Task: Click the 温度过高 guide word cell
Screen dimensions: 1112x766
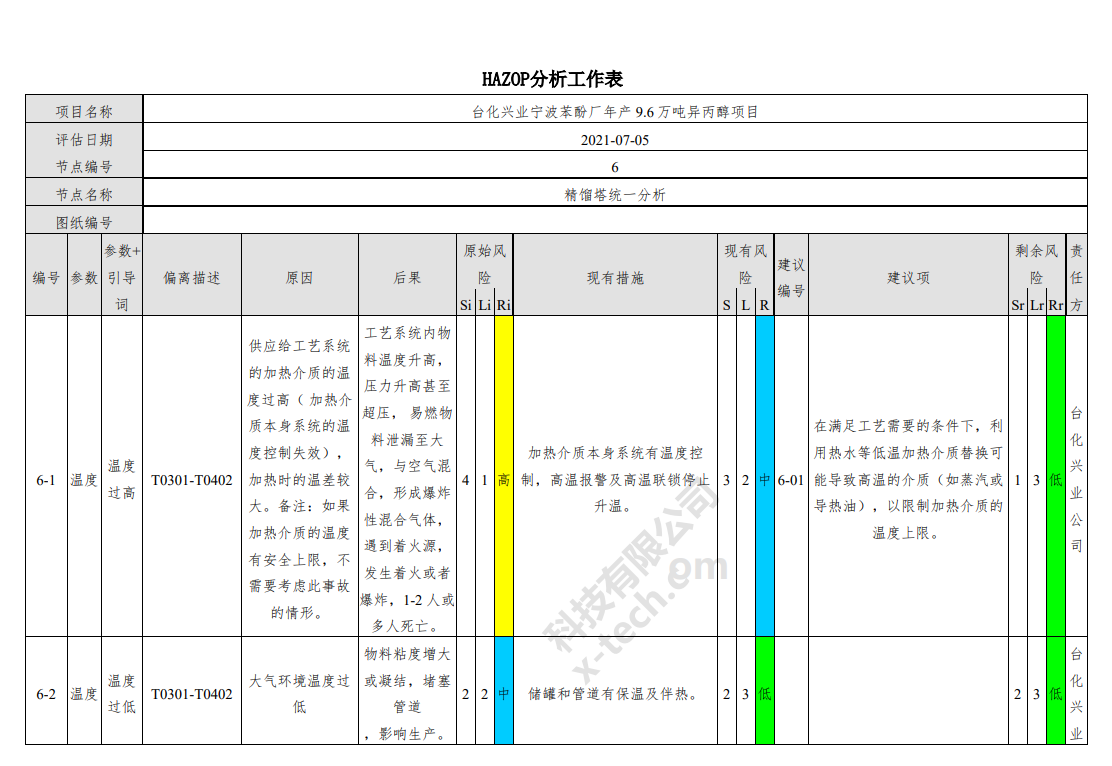Action: [x=122, y=477]
